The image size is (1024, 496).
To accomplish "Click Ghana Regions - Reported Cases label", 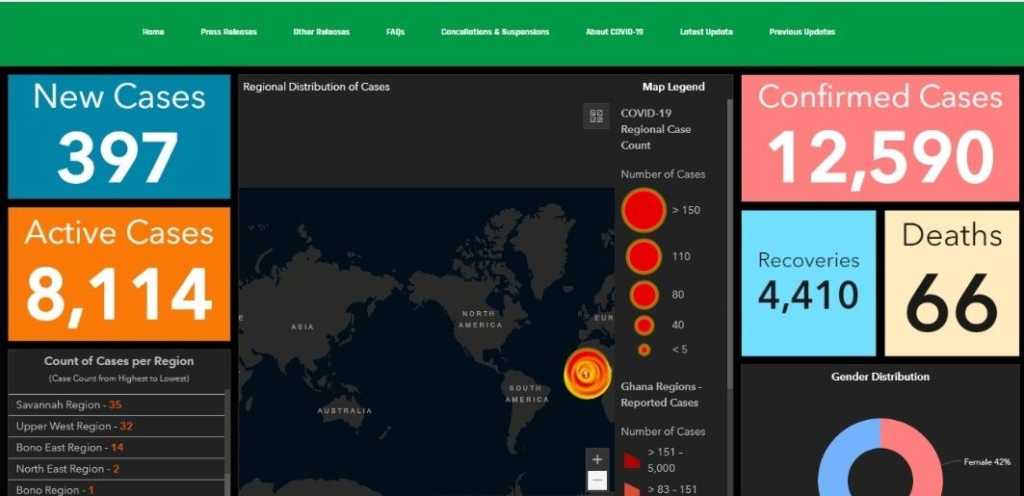I will pos(660,394).
